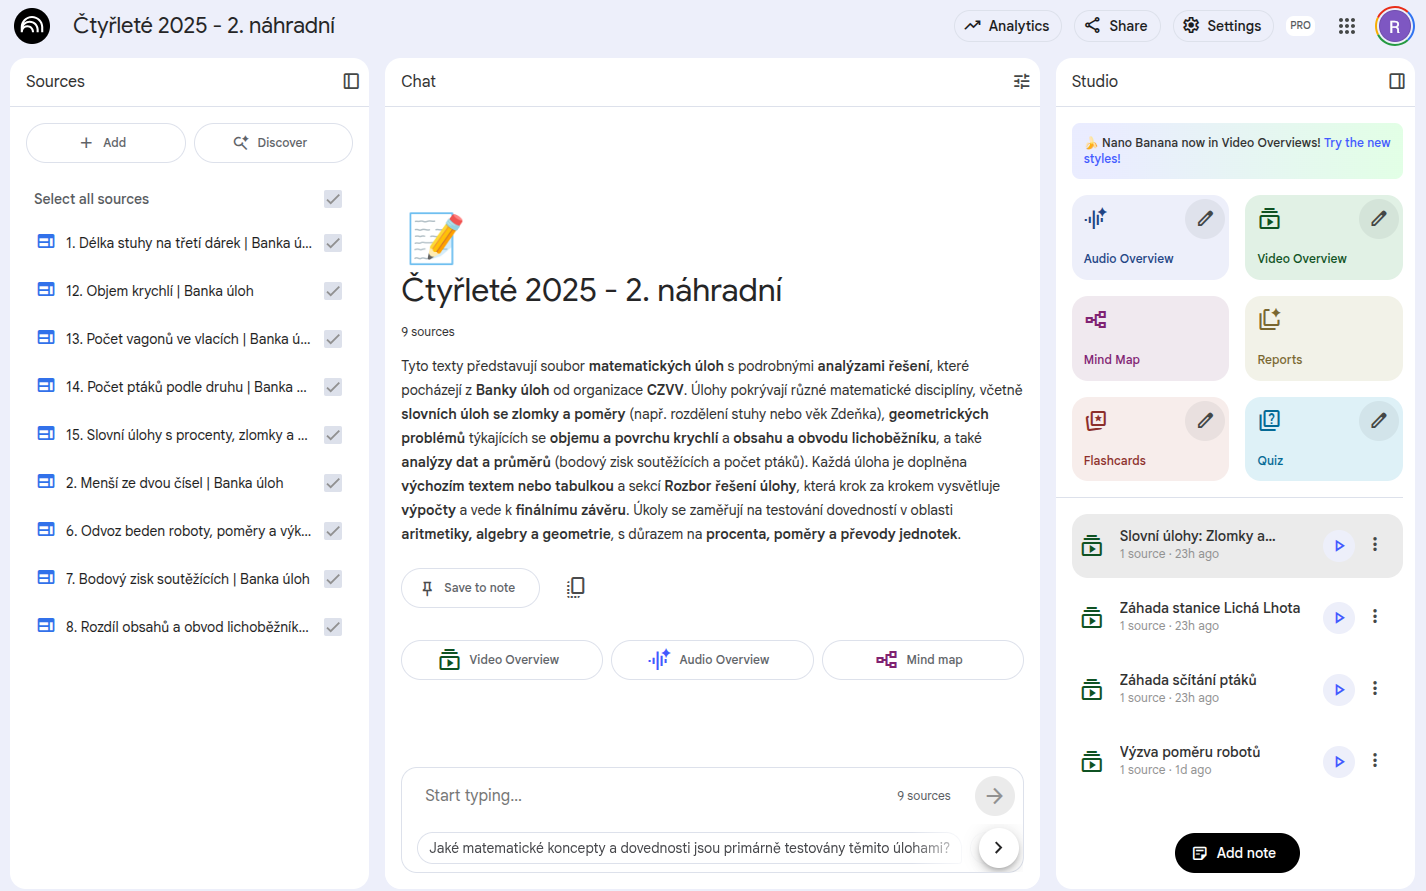Click the pencil on Quiz card
The height and width of the screenshot is (891, 1426).
[1378, 420]
